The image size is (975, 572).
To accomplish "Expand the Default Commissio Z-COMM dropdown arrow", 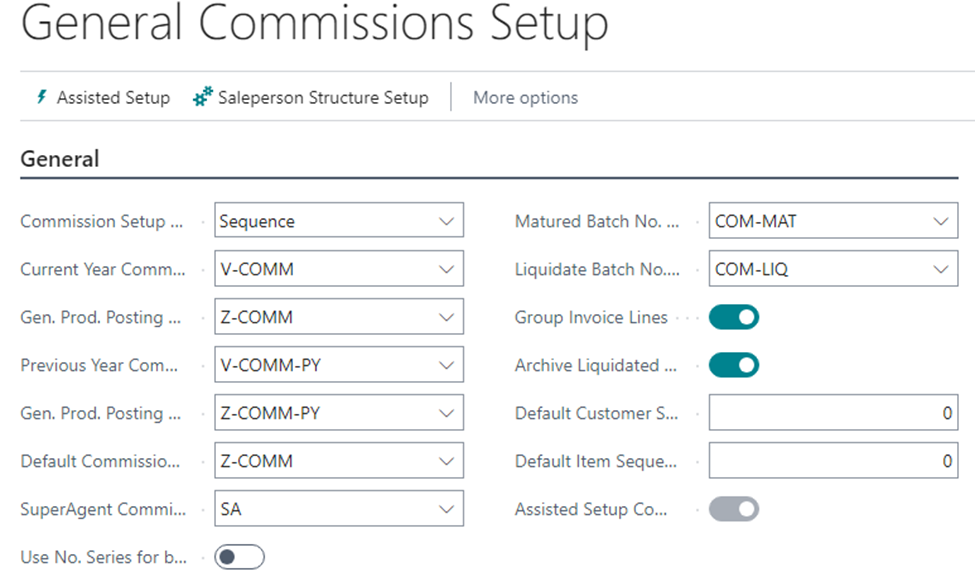I will click(446, 461).
